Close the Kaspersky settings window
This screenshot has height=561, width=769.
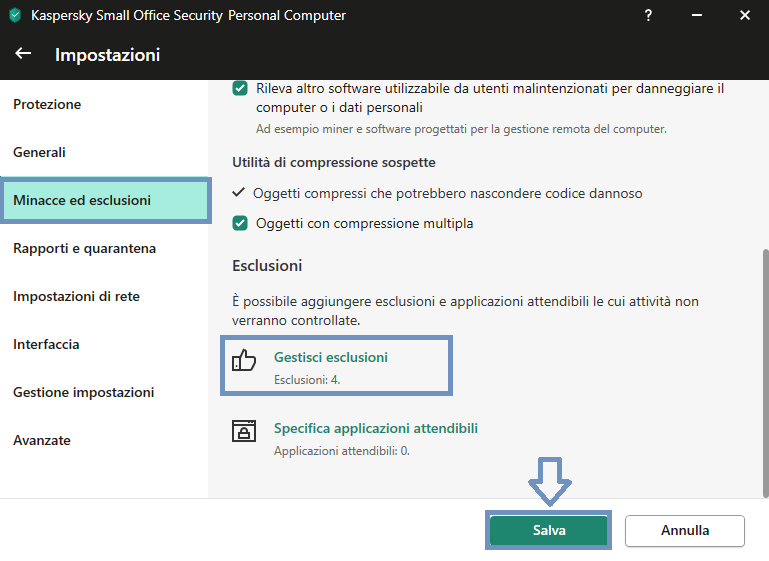tap(744, 15)
